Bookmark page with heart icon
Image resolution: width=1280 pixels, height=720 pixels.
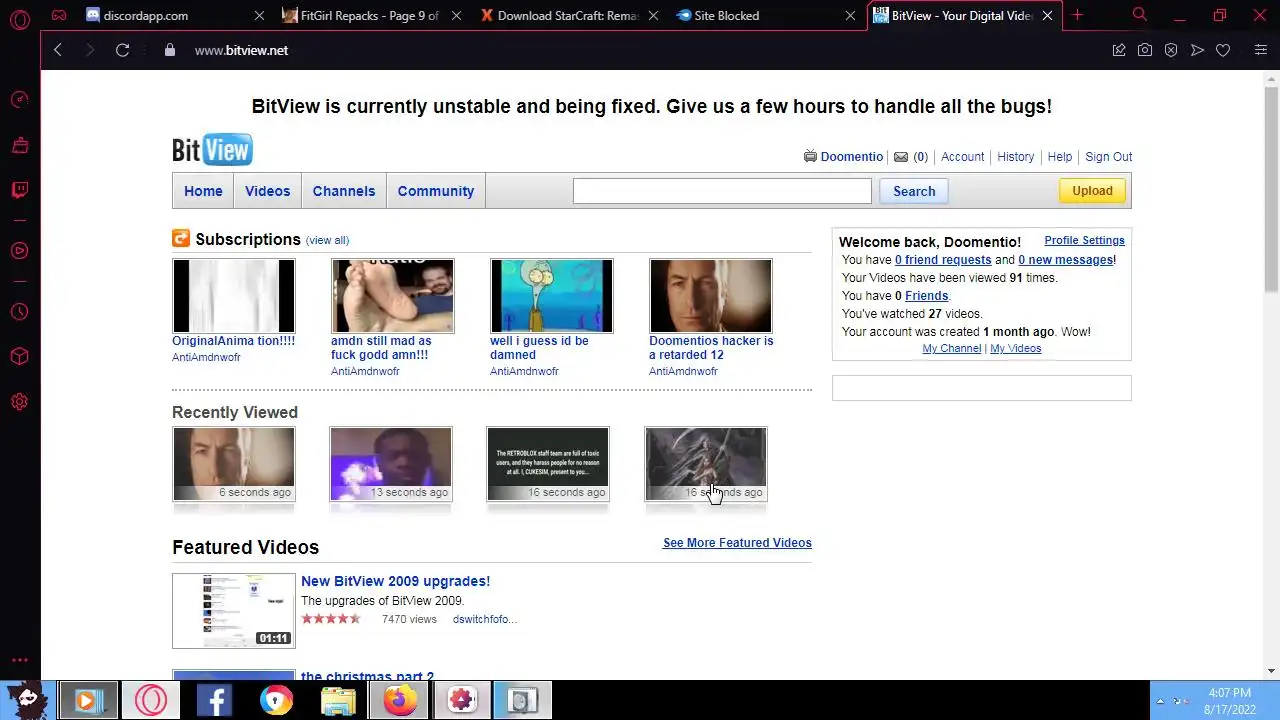point(1223,50)
